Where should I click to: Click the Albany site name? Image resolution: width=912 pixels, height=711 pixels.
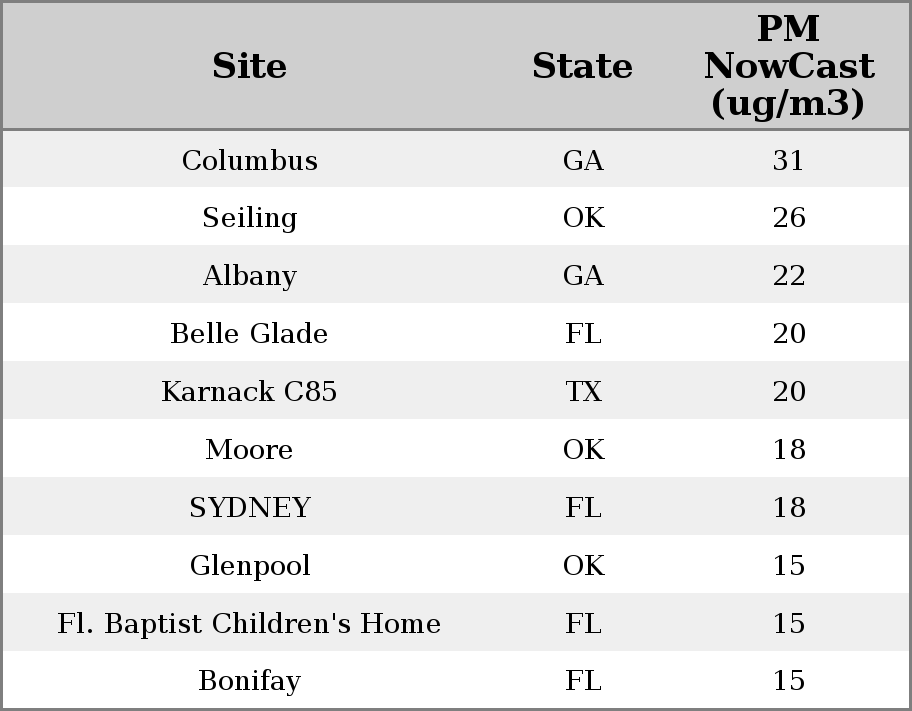[249, 276]
